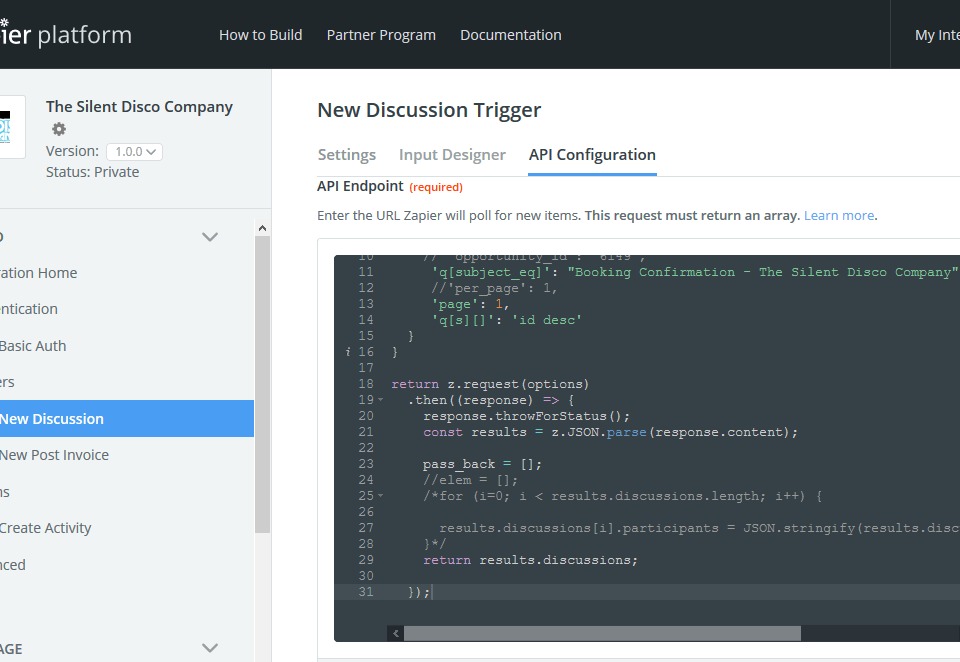This screenshot has height=662, width=960.
Task: Click the red (required) marker
Action: click(x=436, y=187)
